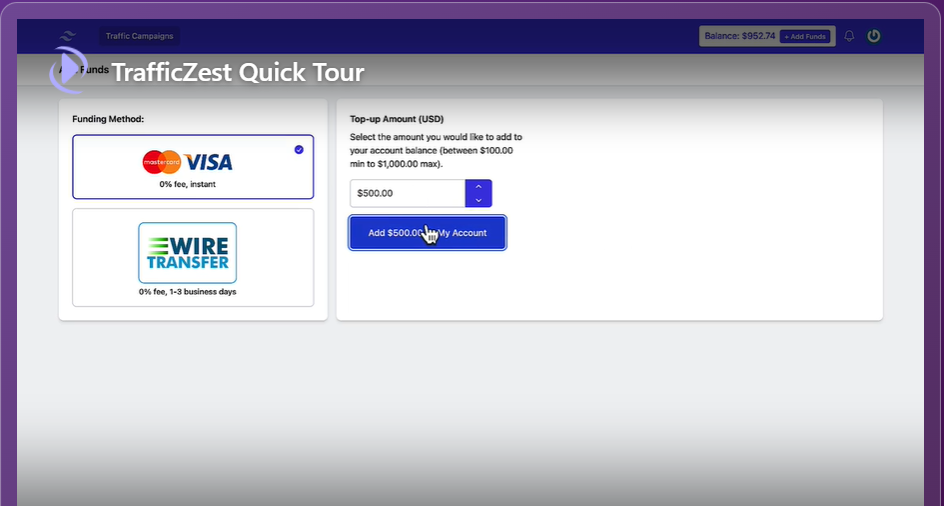The image size is (944, 506).
Task: Click Add $500.00 to My Account button
Action: click(x=427, y=233)
